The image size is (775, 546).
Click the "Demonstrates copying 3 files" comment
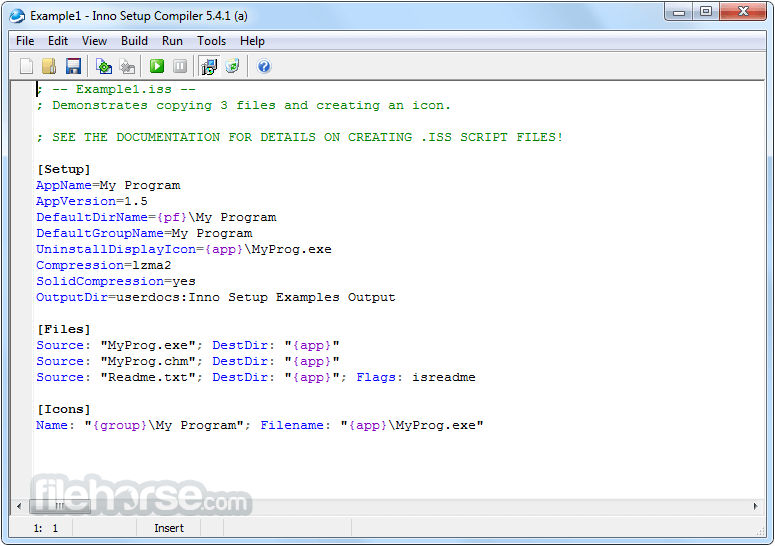pyautogui.click(x=244, y=105)
